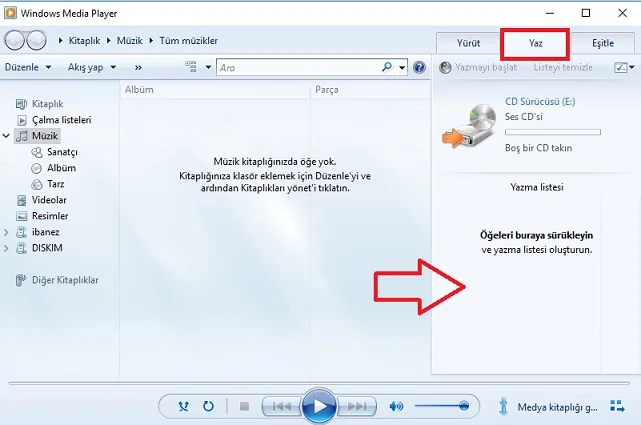This screenshot has height=425, width=641.
Task: Expand the ibanez tree node
Action: pos(6,232)
